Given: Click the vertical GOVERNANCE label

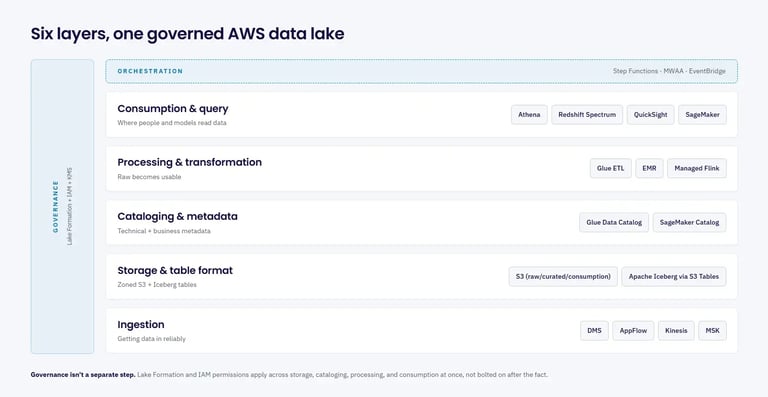Looking at the screenshot, I should pos(55,206).
